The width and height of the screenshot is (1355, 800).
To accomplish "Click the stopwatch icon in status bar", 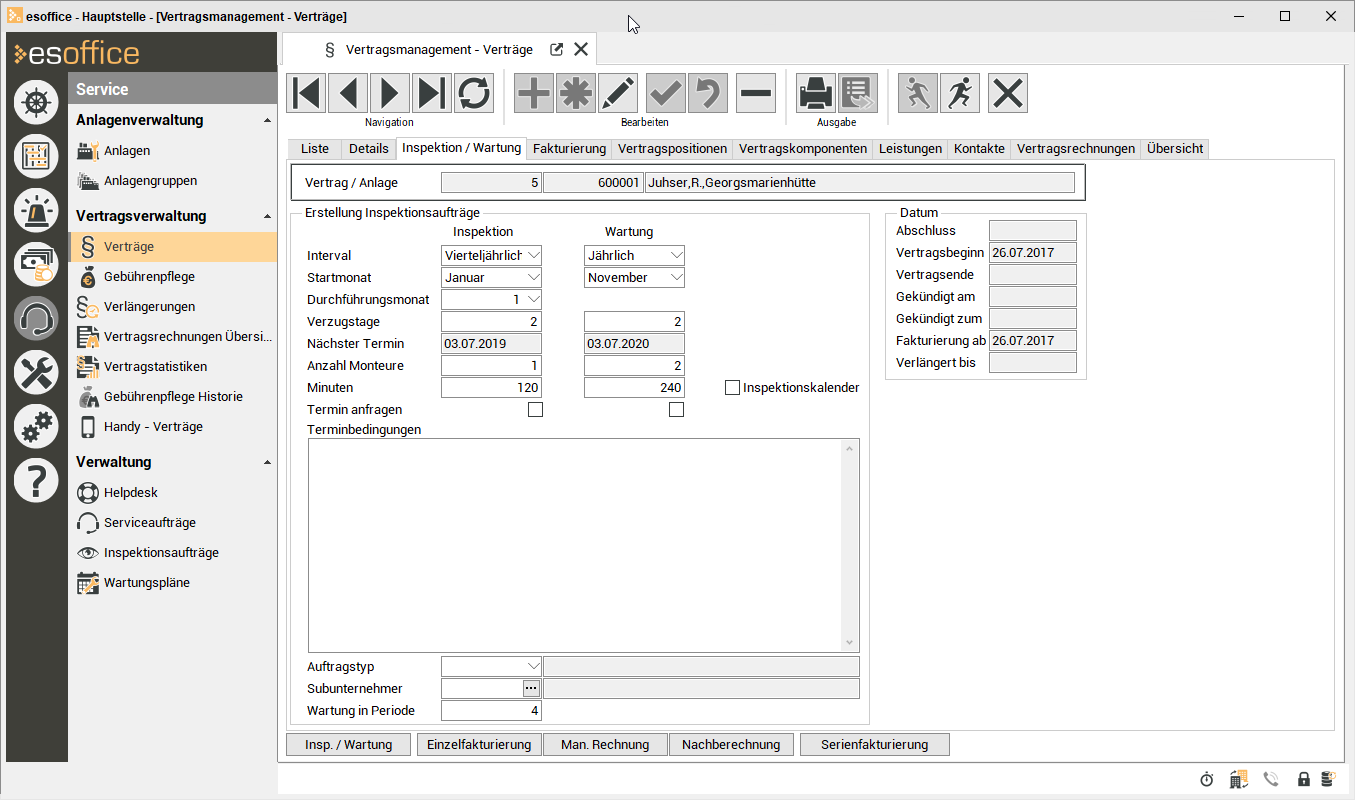I will coord(1207,779).
